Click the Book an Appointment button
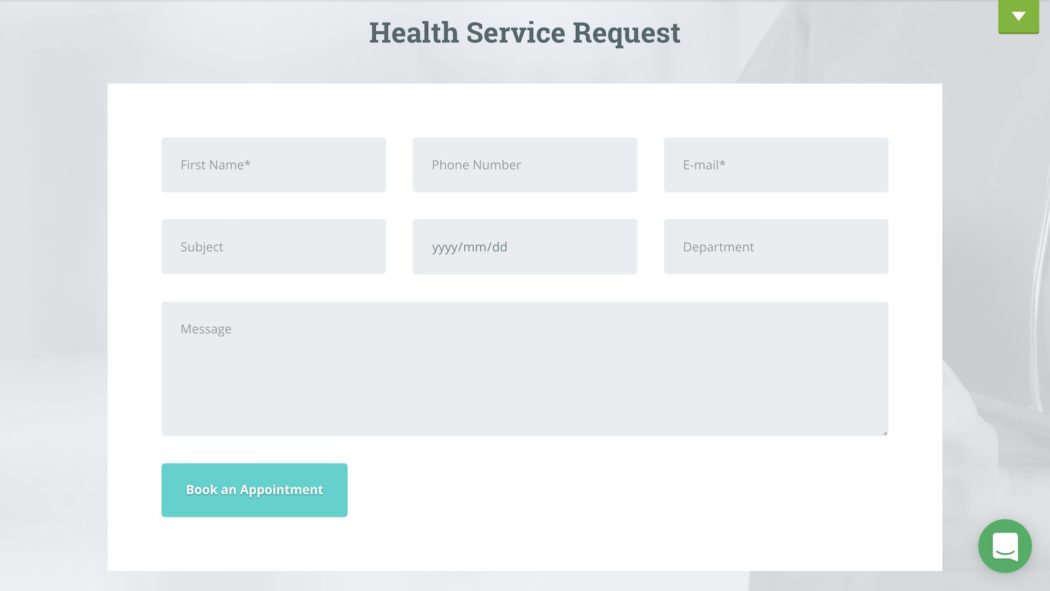Image resolution: width=1050 pixels, height=591 pixels. pos(254,489)
